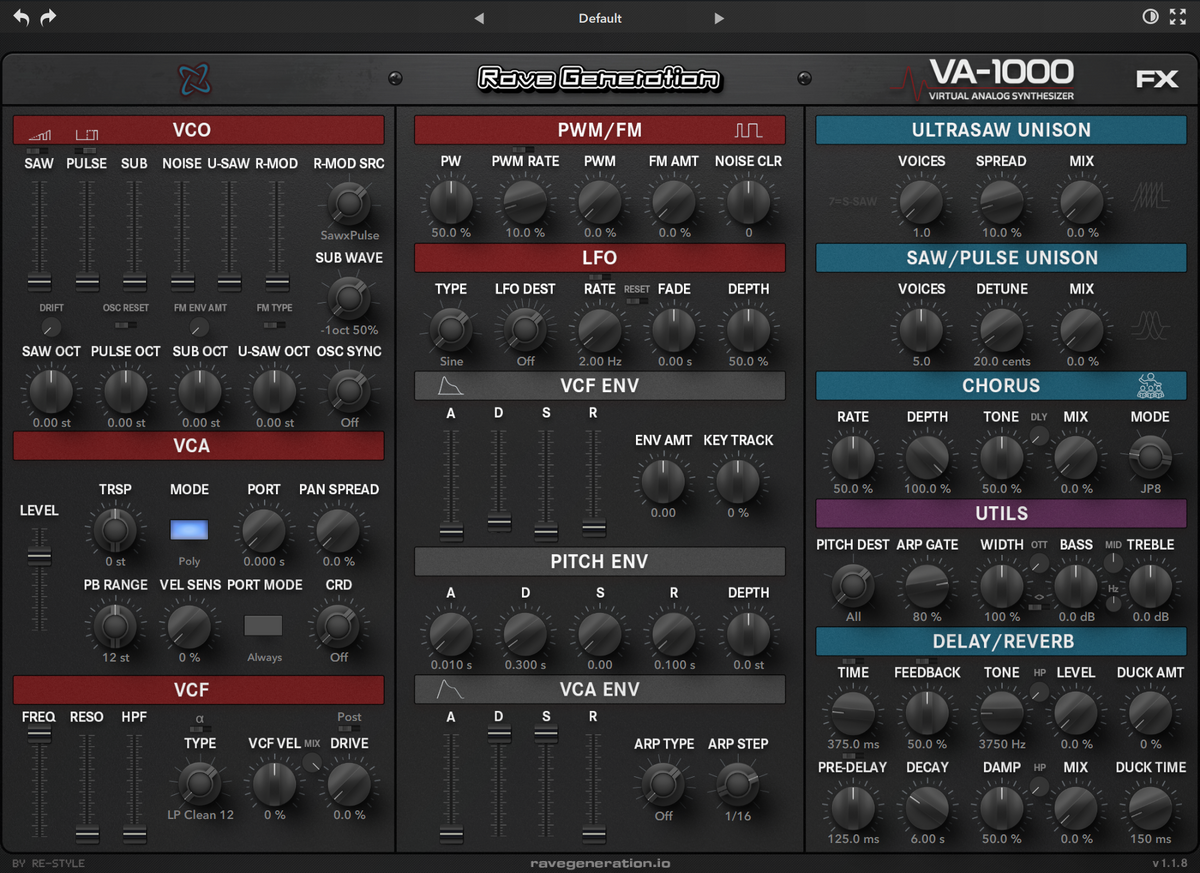Screen dimensions: 1200x873
Task: Click the PORT MODE Always button
Action: 264,626
